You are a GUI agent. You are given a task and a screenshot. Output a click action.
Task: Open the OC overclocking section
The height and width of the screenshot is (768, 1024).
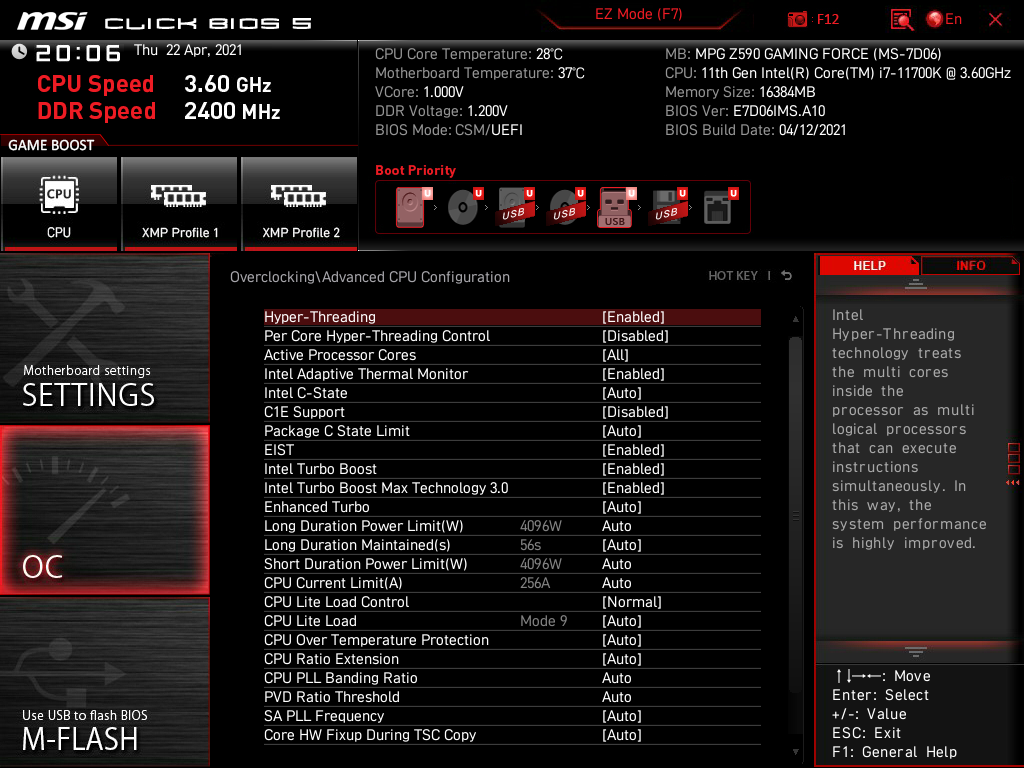click(x=105, y=510)
